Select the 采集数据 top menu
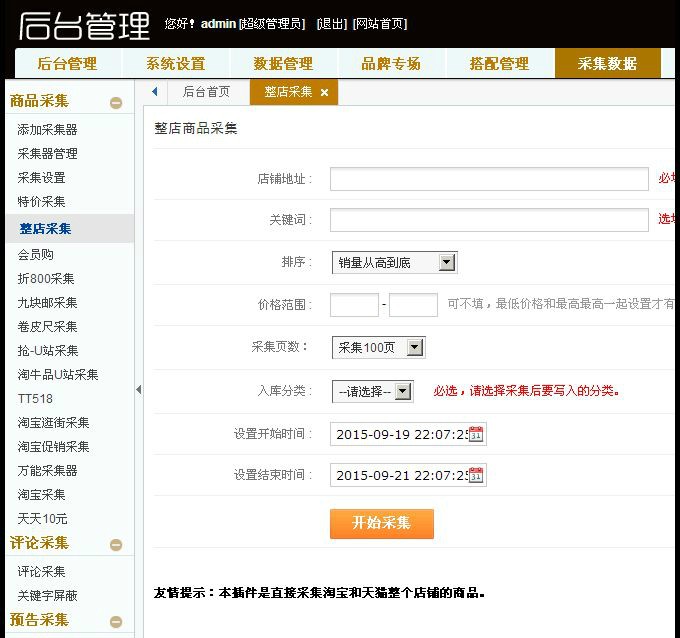The height and width of the screenshot is (638, 680). (608, 64)
